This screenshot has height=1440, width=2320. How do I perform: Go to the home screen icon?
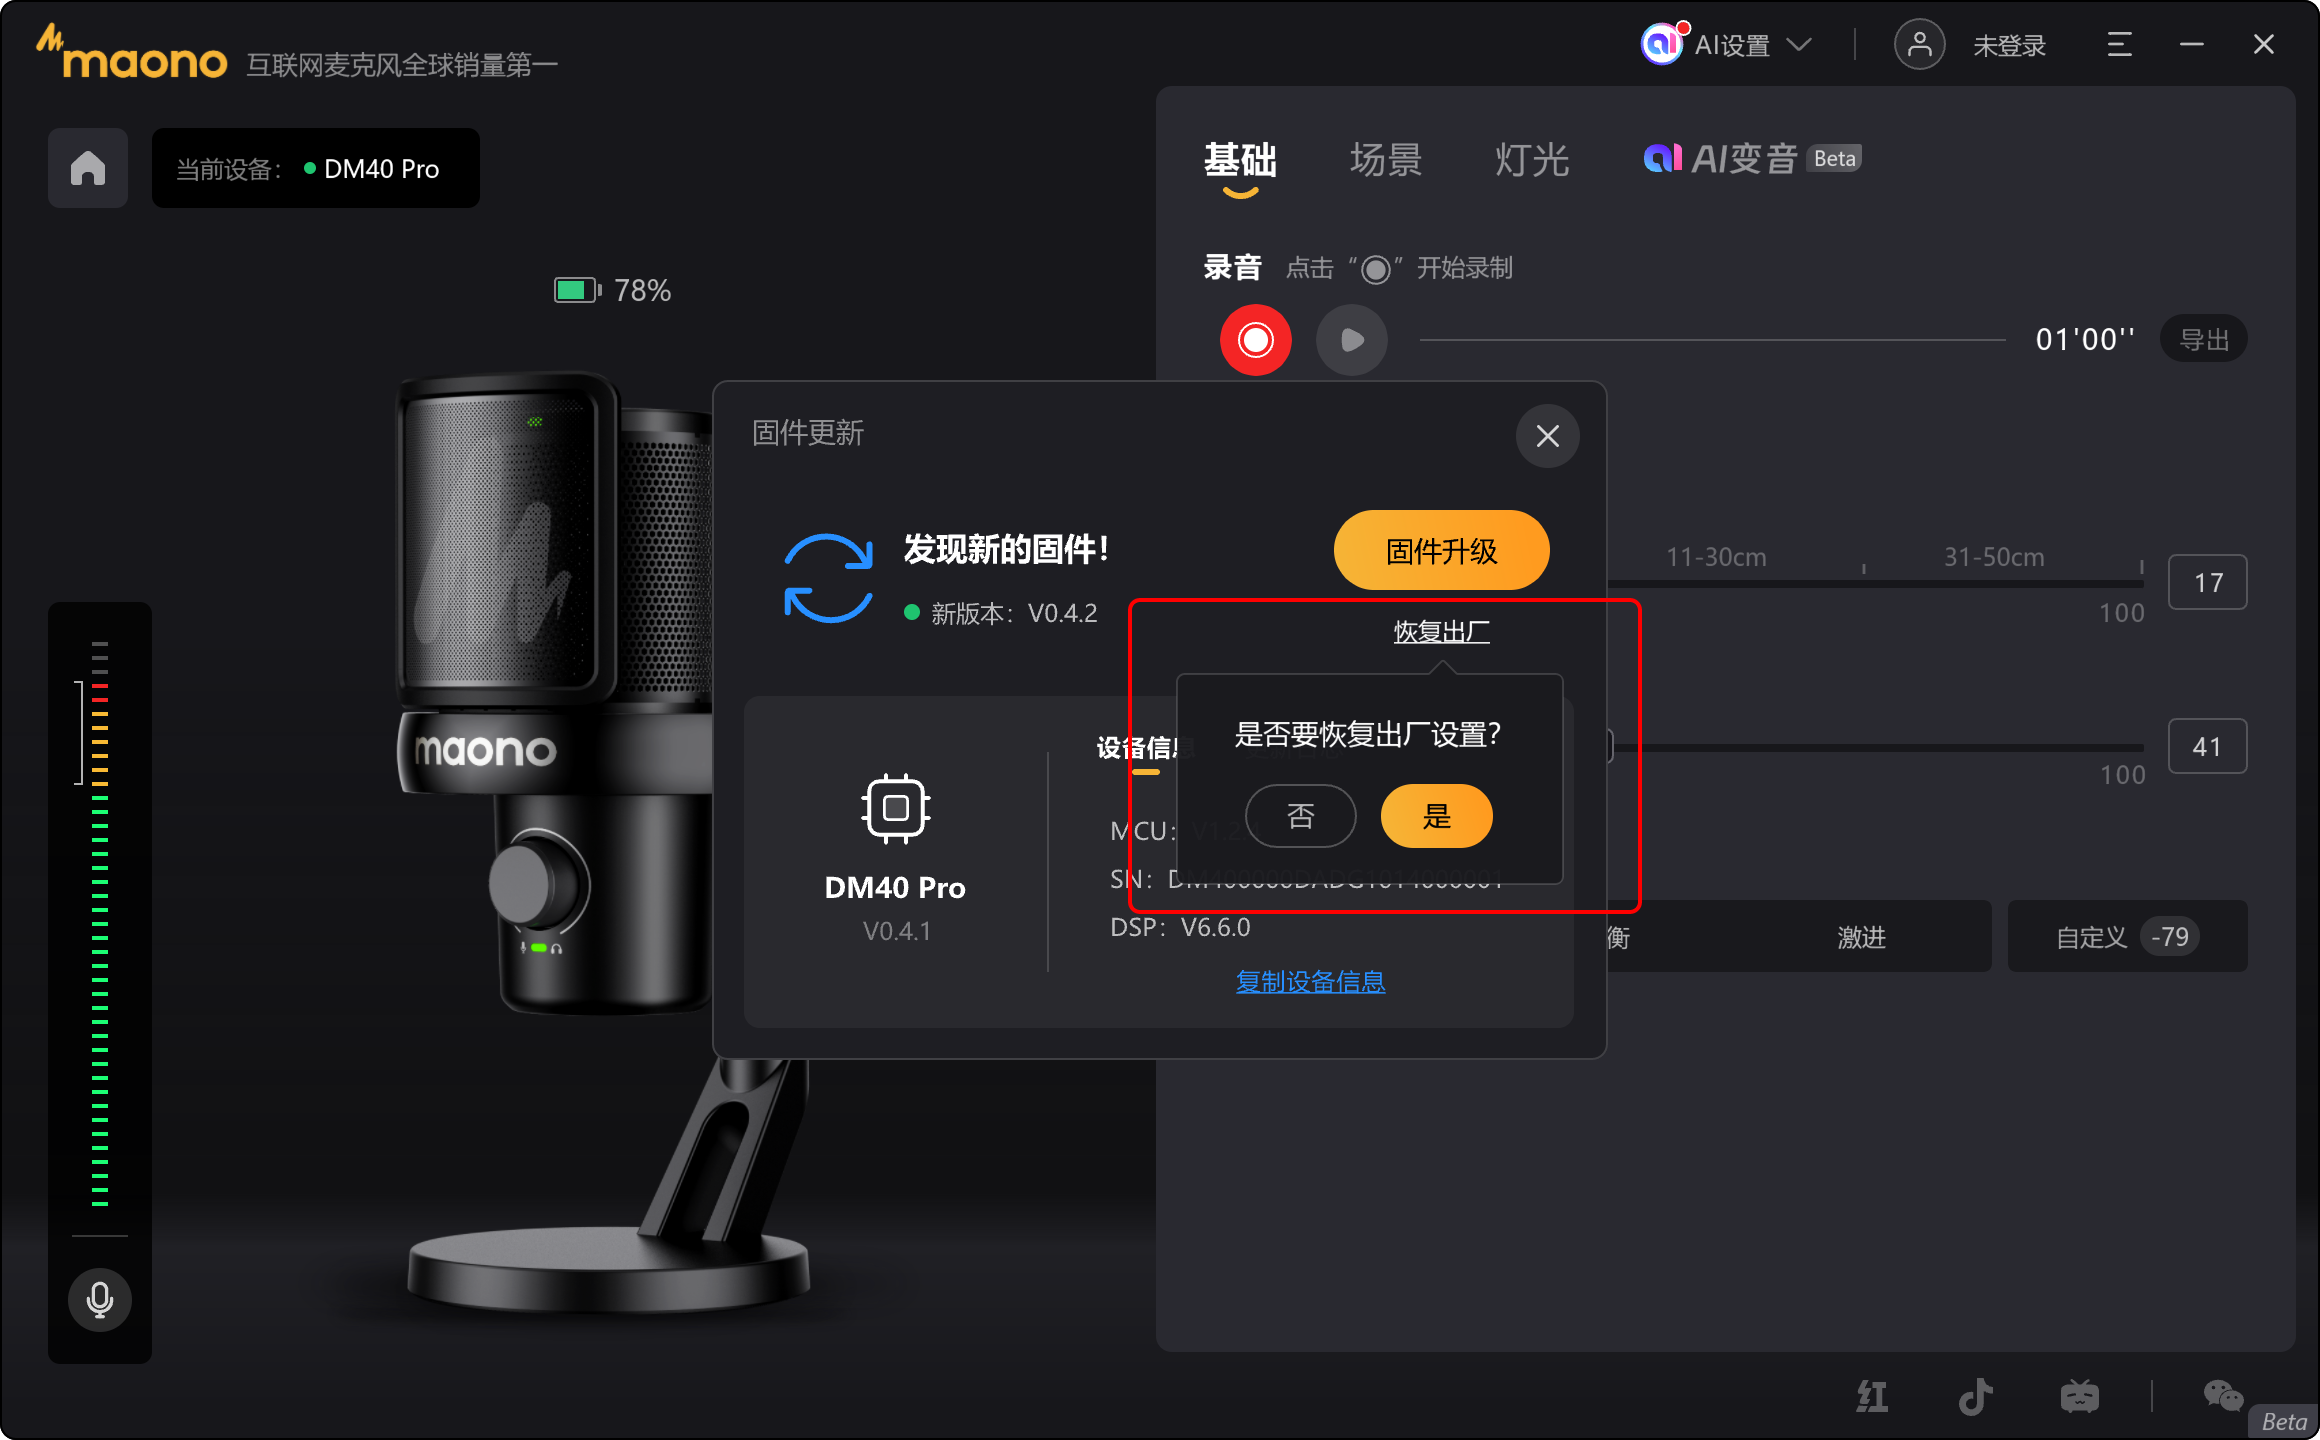click(88, 168)
